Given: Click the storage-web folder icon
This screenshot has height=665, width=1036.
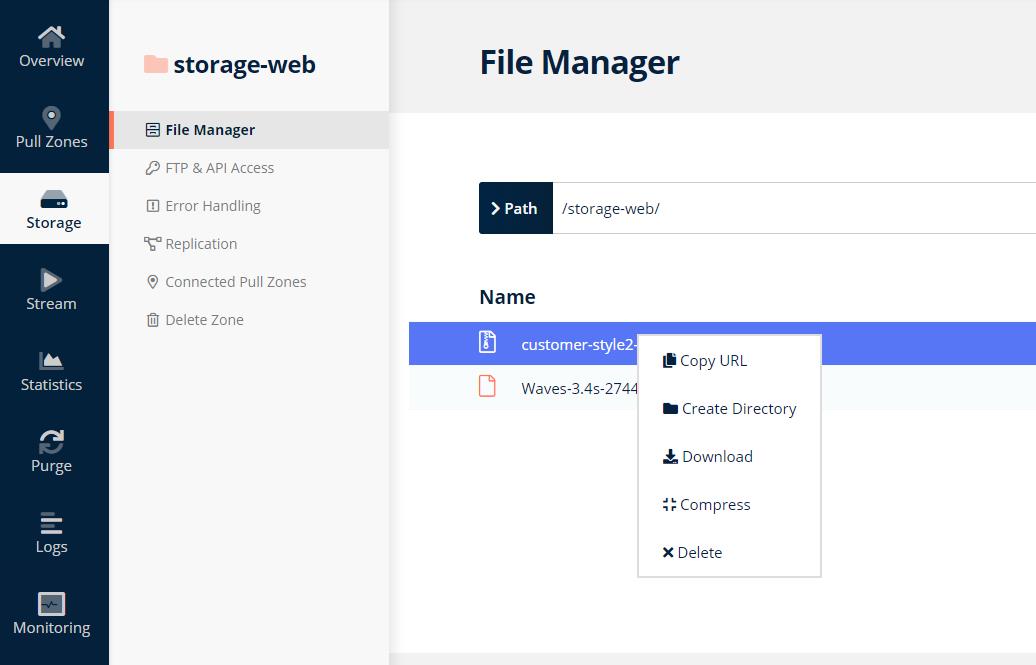Looking at the screenshot, I should coord(156,64).
